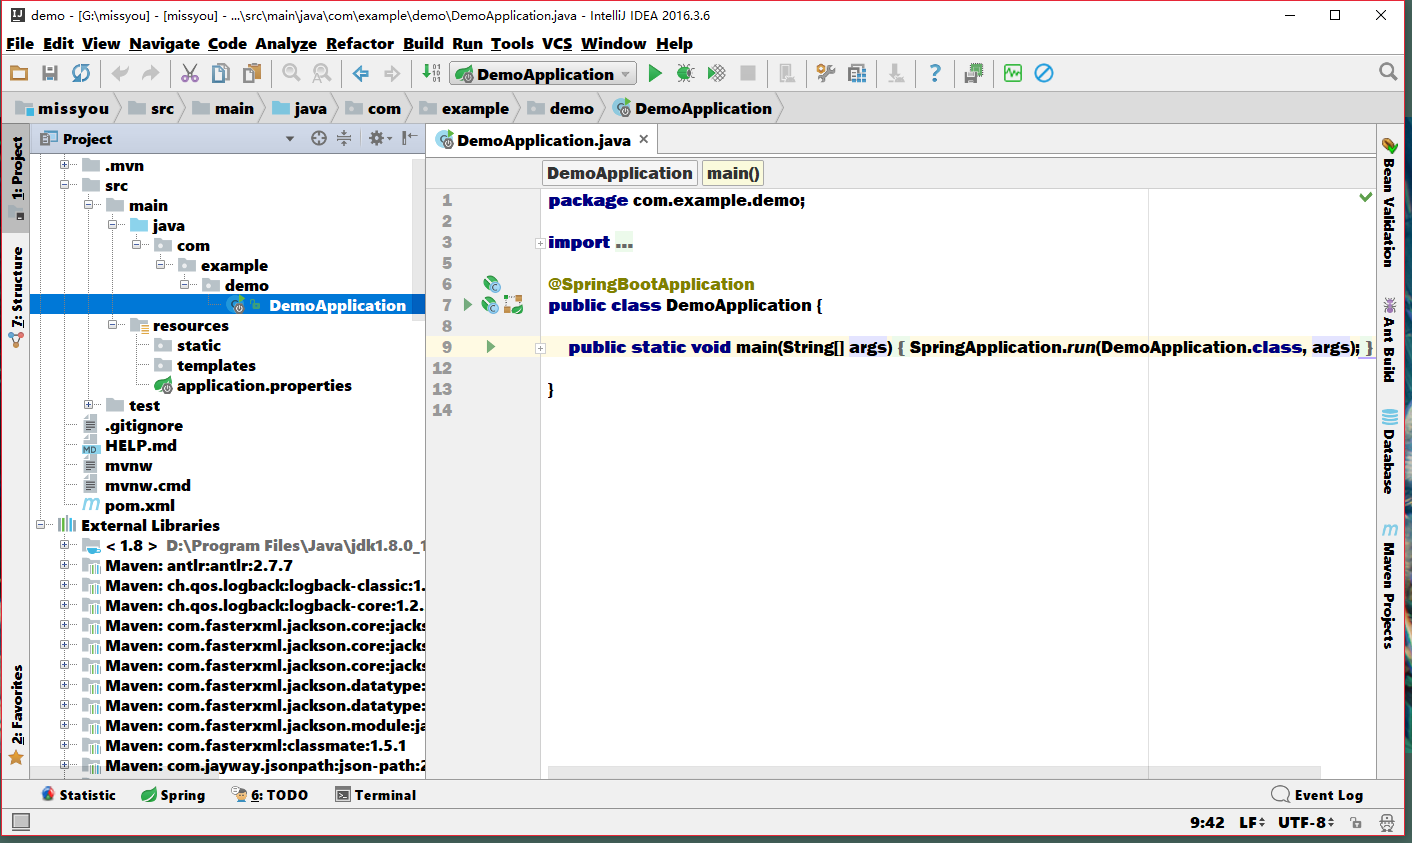Open the Terminal tool window
1412x843 pixels.
[376, 795]
